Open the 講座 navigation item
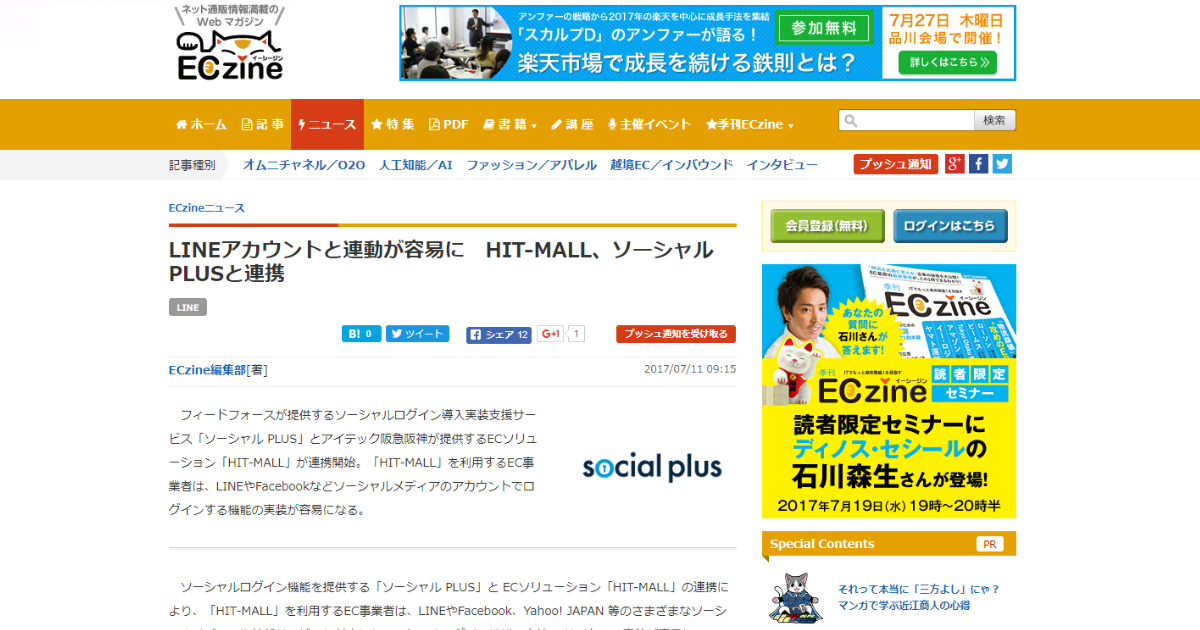The width and height of the screenshot is (1200, 630). 572,125
